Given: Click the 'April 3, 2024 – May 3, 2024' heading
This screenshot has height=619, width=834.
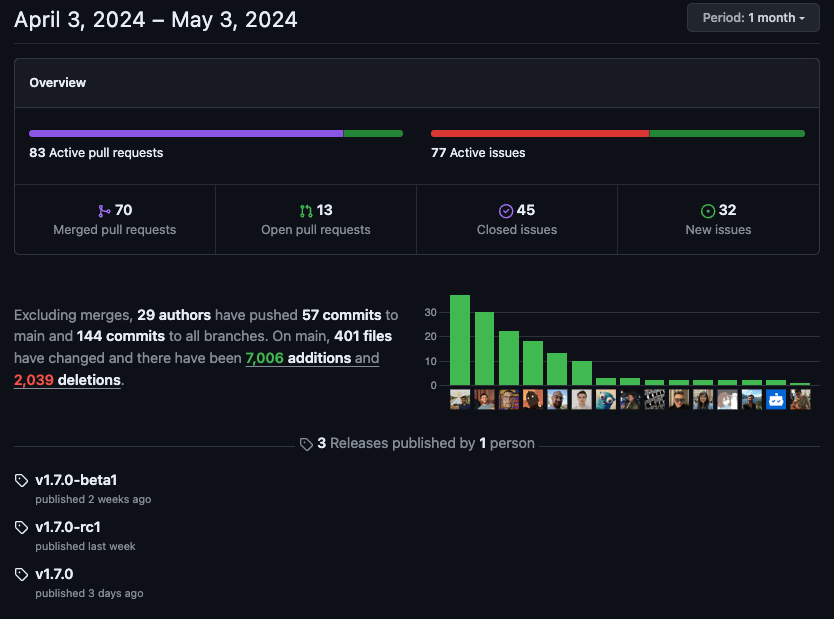Looking at the screenshot, I should [155, 20].
